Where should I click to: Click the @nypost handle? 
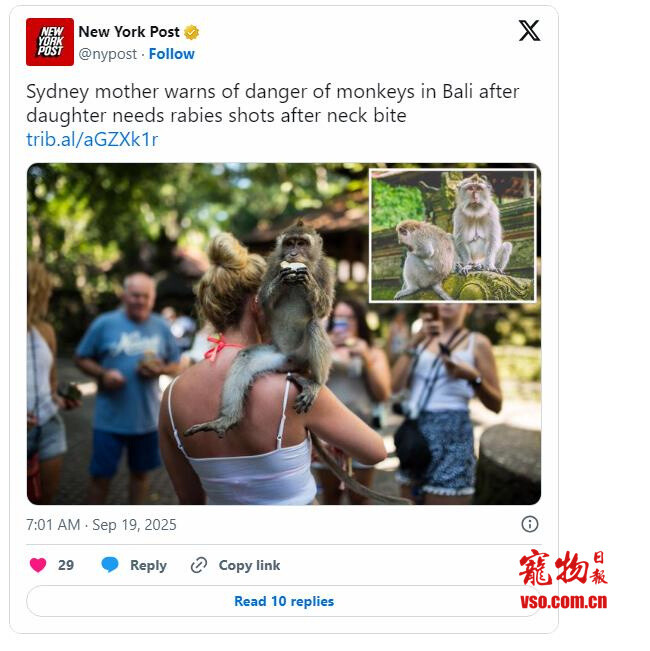point(108,54)
